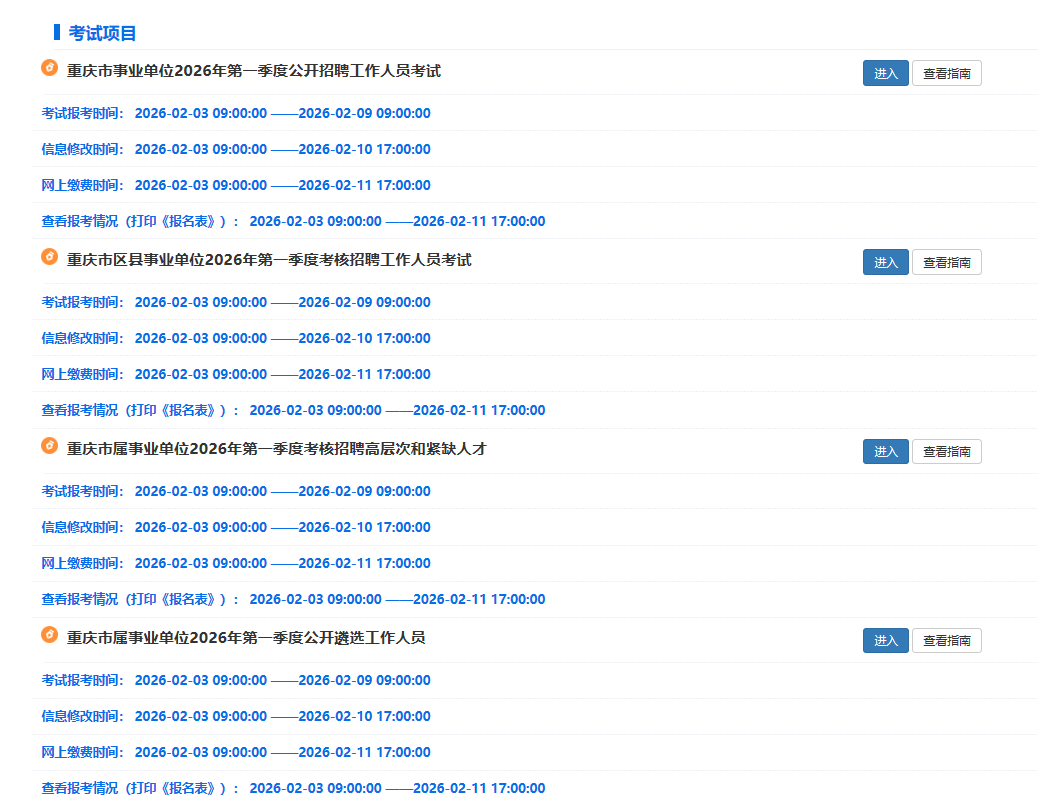Screen dimensions: 1038x802
Task: Enter the 高层次和紧缺人才 recruitment via 进入
Action: point(885,452)
